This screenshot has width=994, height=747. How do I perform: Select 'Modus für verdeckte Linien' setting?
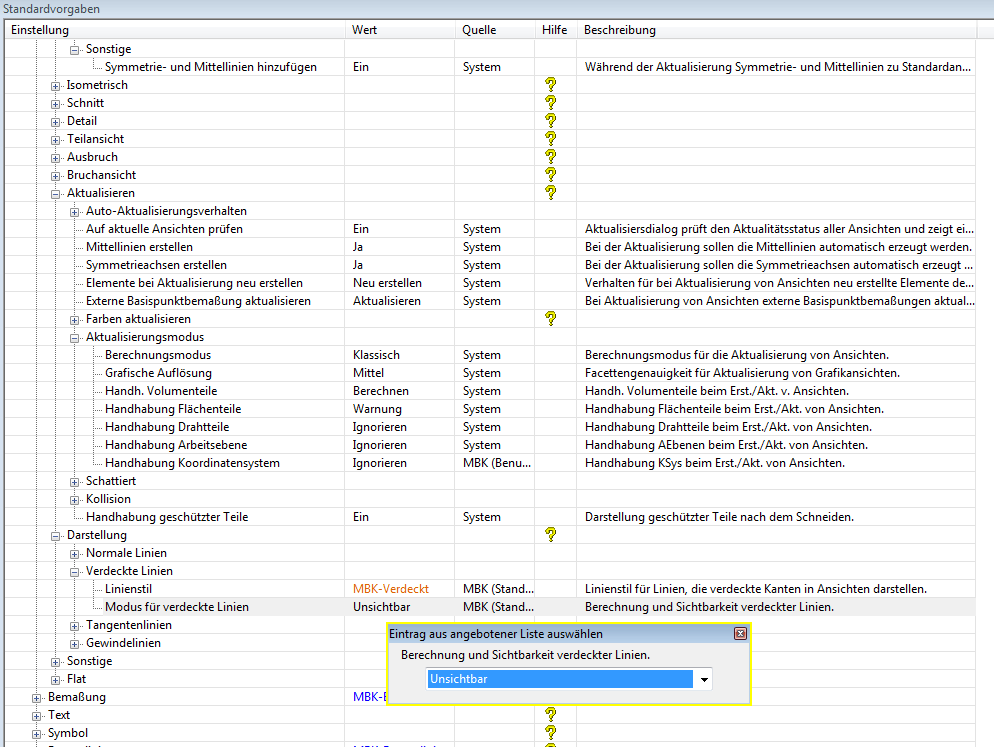(x=177, y=607)
